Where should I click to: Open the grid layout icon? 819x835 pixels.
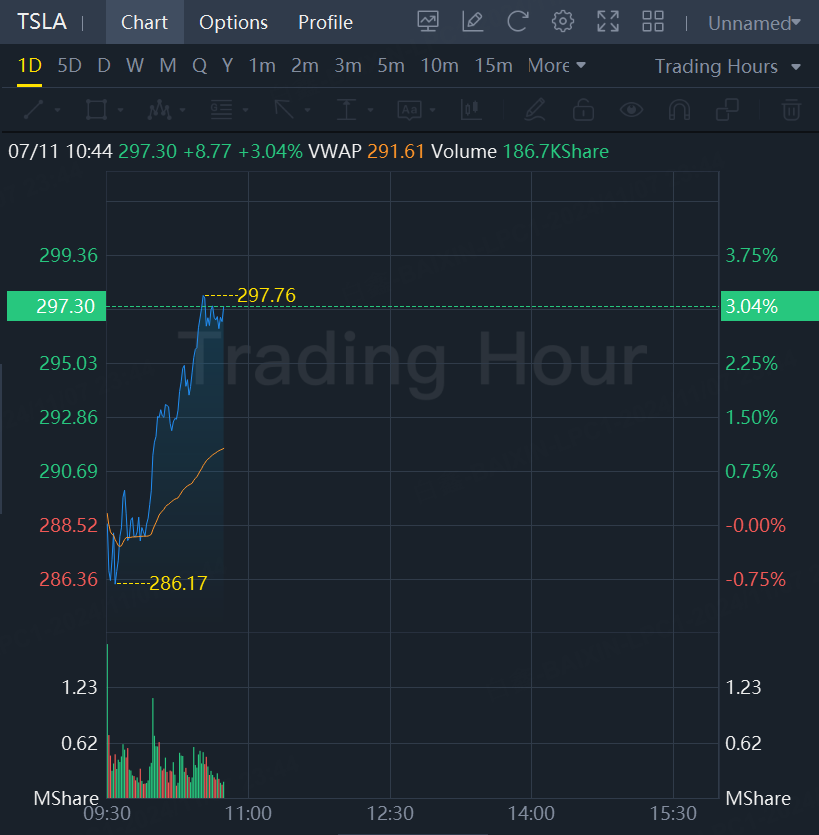pos(653,22)
